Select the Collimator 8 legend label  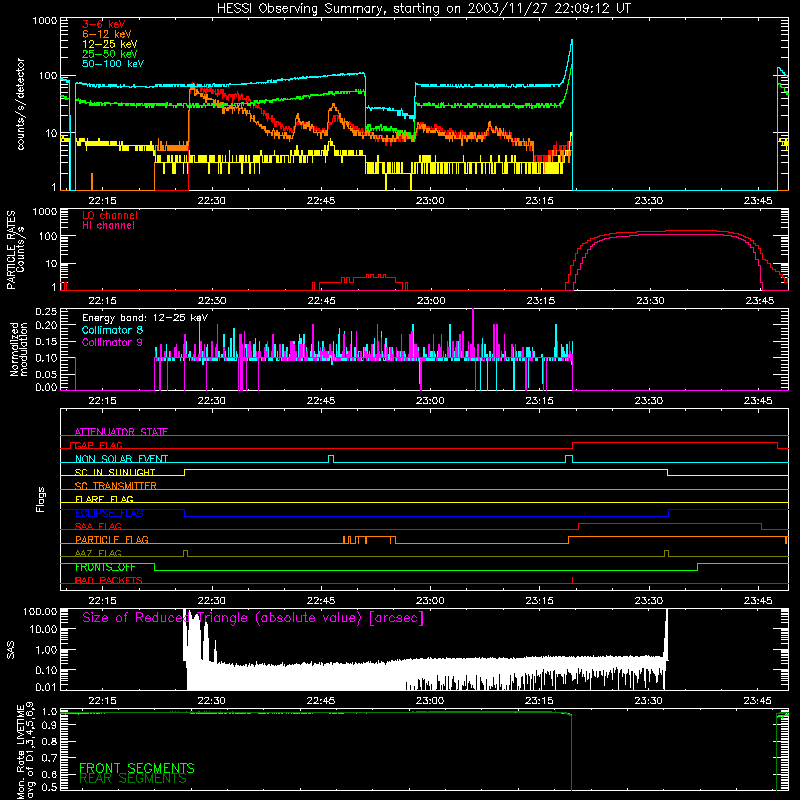112,330
